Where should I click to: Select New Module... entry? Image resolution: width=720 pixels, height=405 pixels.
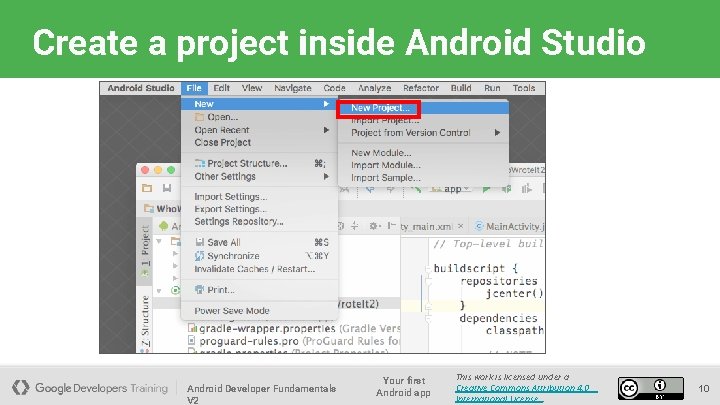(x=381, y=153)
